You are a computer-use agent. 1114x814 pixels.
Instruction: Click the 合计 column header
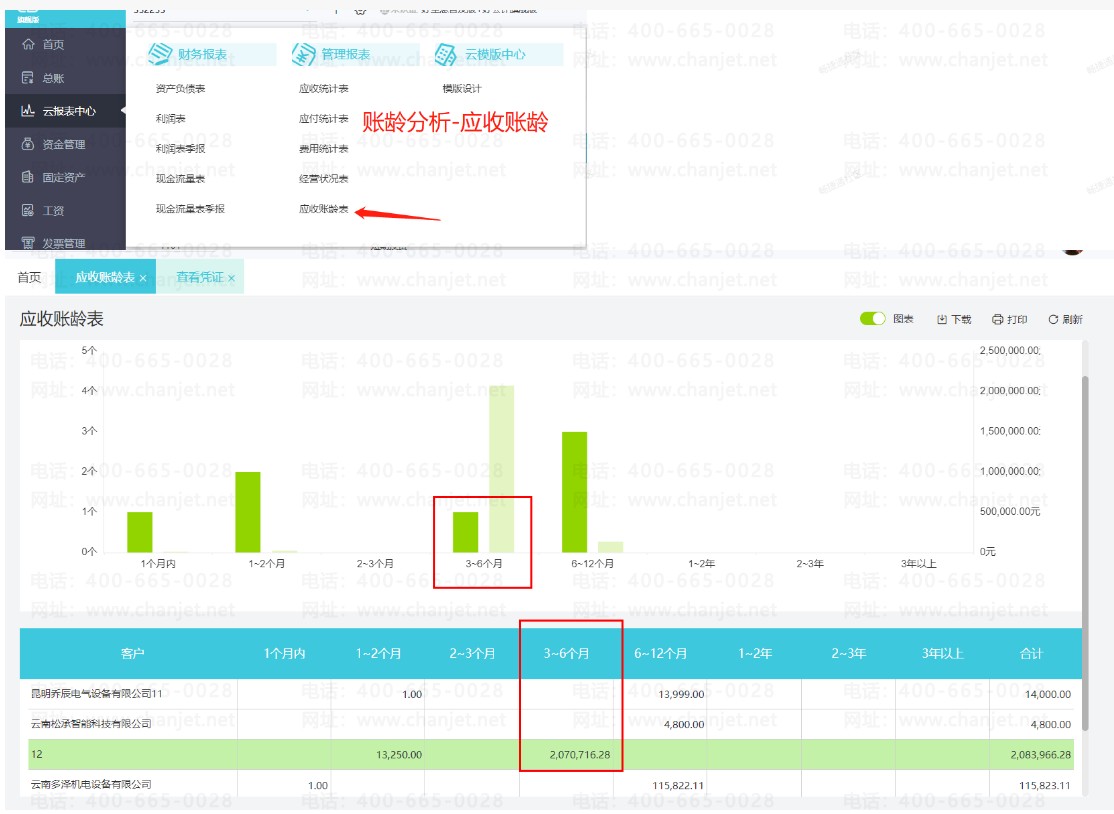[1032, 653]
